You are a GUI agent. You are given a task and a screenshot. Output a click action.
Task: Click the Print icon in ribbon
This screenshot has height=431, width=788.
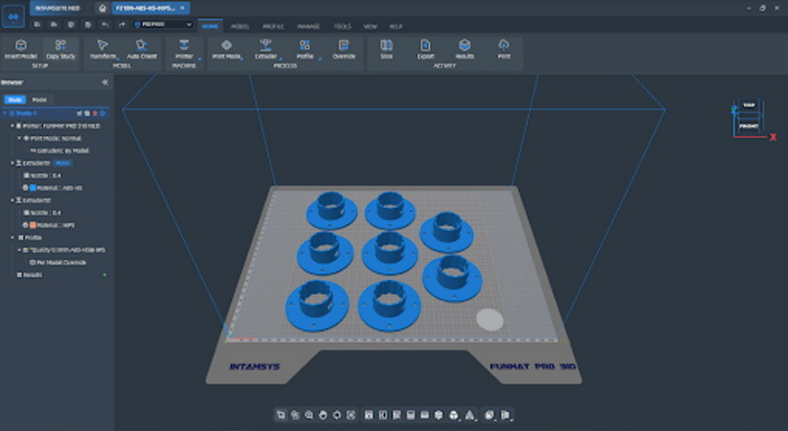[504, 46]
